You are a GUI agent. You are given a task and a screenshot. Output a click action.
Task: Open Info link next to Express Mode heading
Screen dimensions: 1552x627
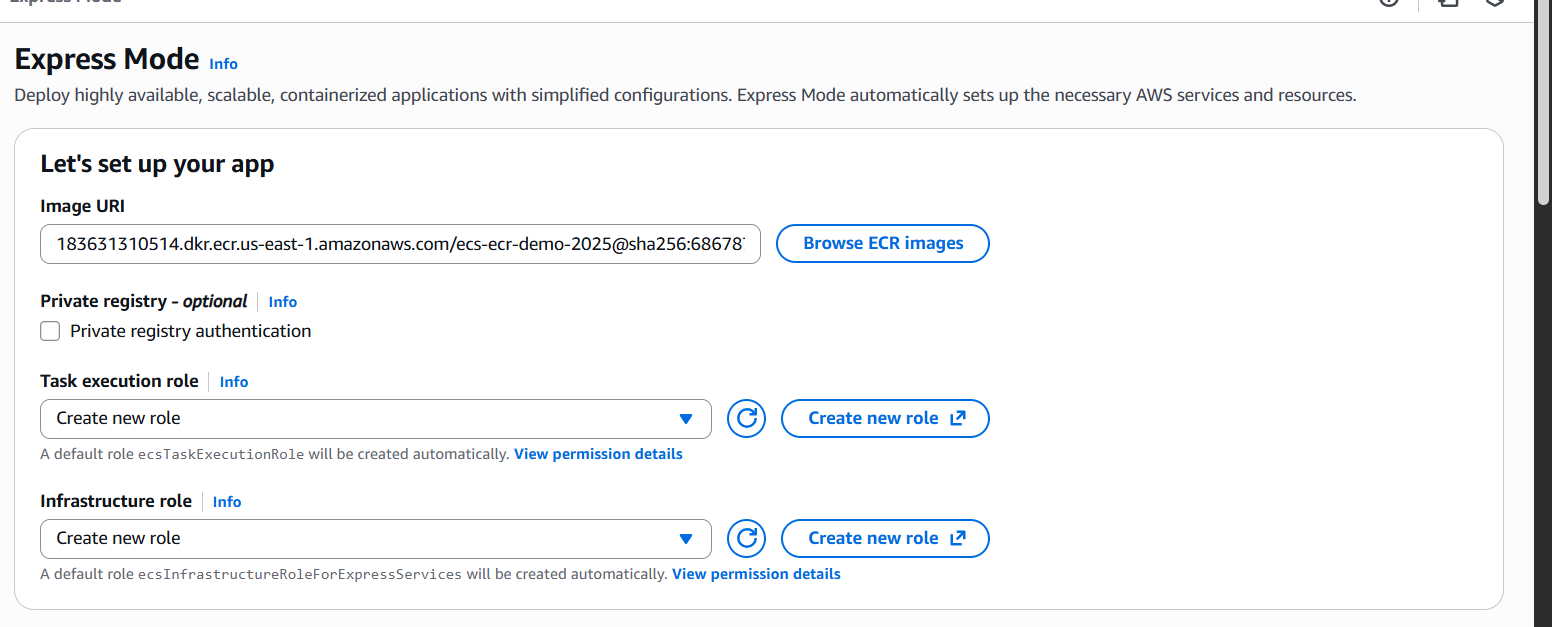point(223,64)
